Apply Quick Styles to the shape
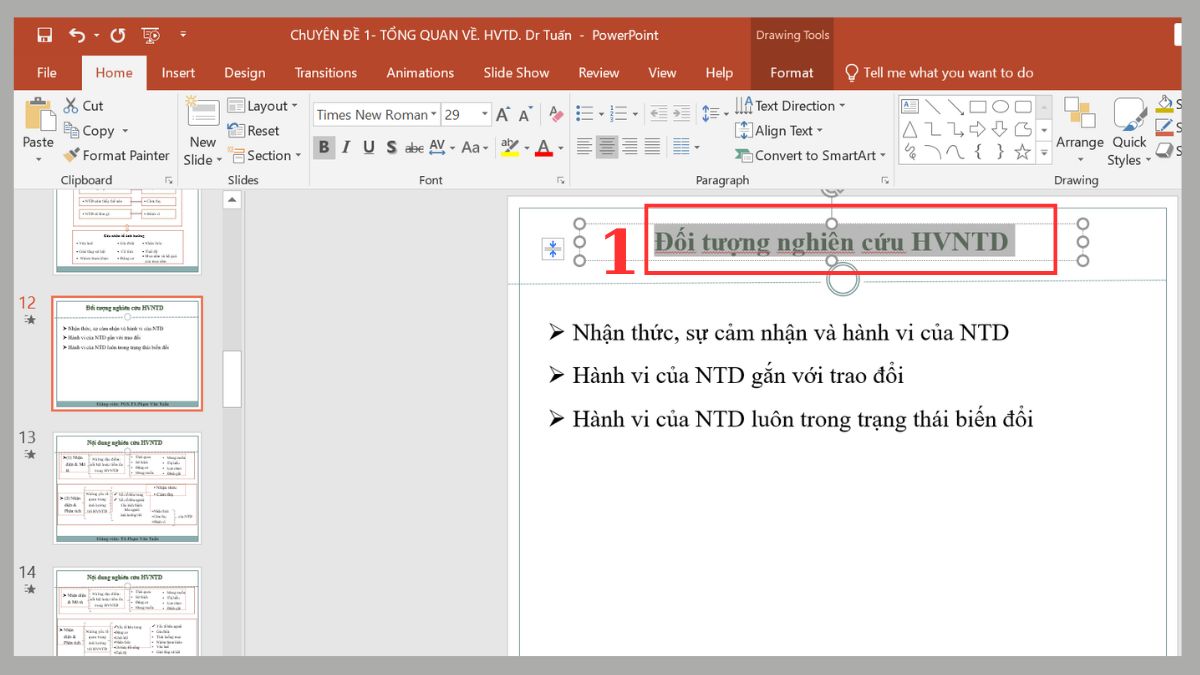 pos(1129,135)
